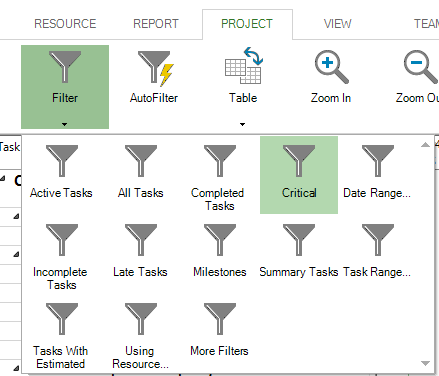Image resolution: width=439 pixels, height=376 pixels.
Task: Switch to the VIEW tab
Action: point(337,24)
